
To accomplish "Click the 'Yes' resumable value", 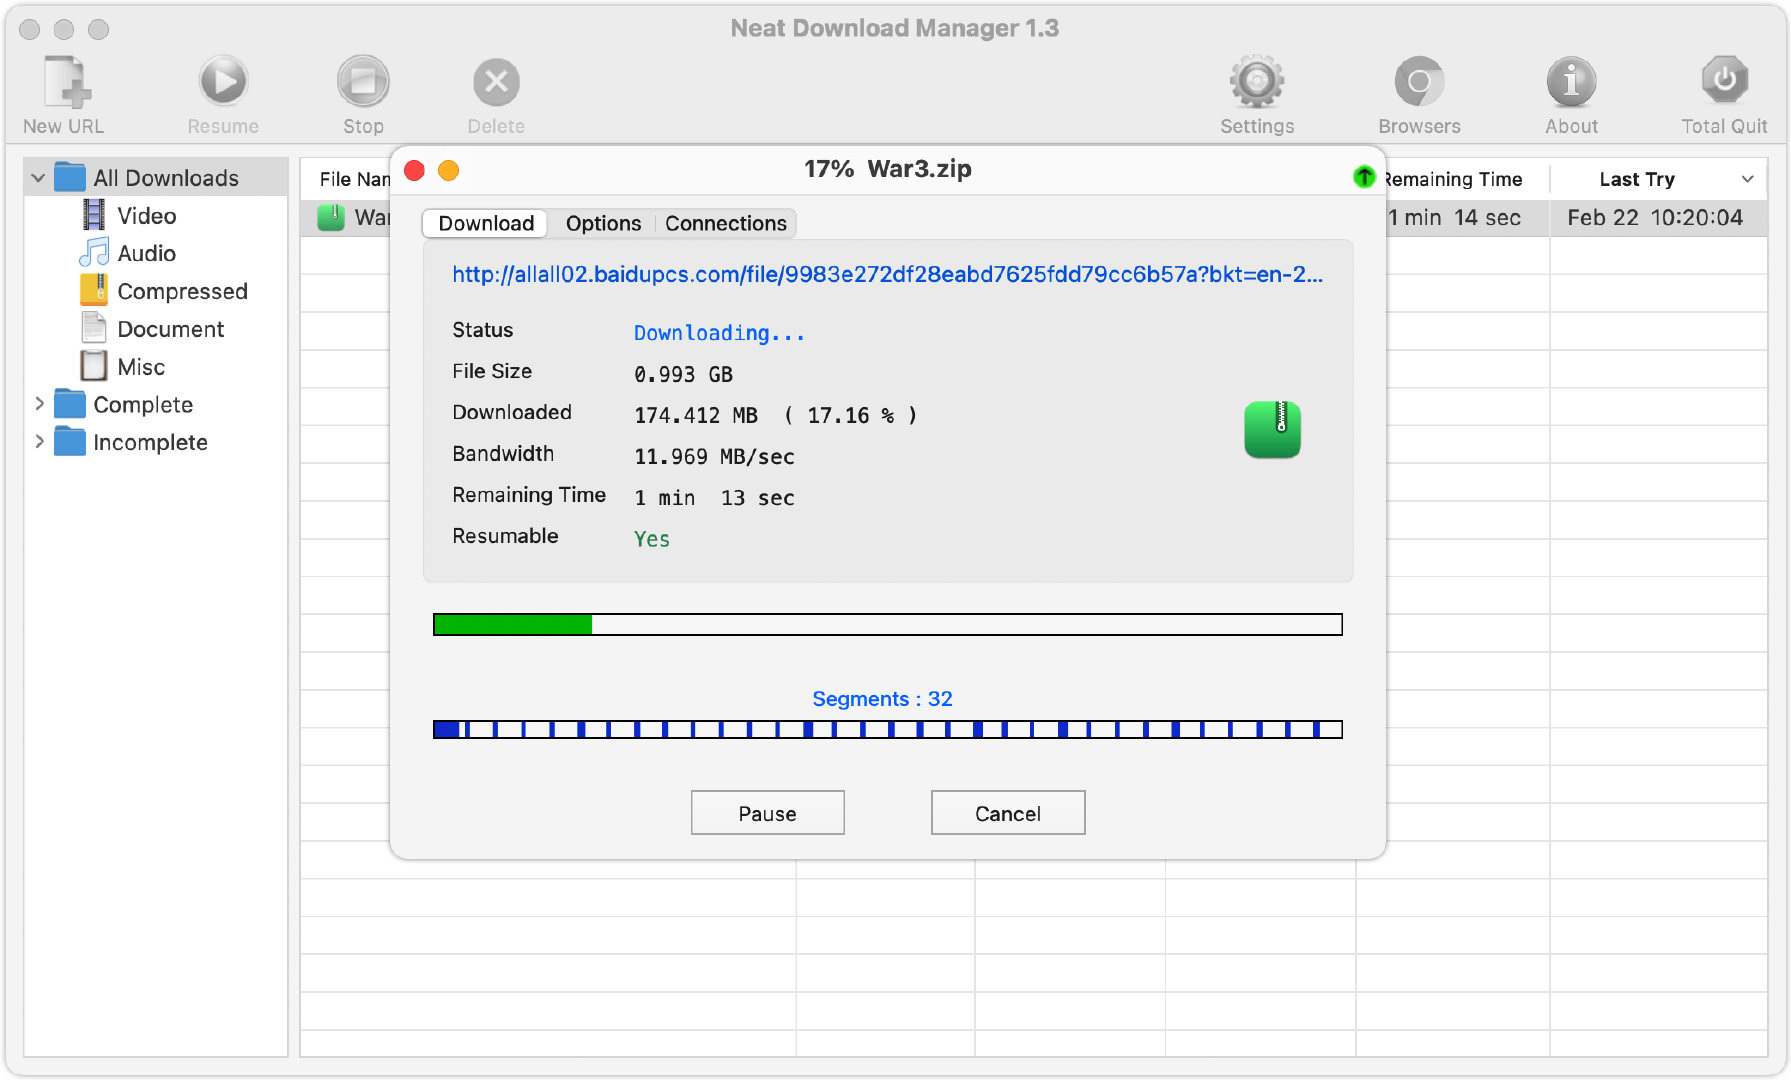I will click(x=652, y=539).
